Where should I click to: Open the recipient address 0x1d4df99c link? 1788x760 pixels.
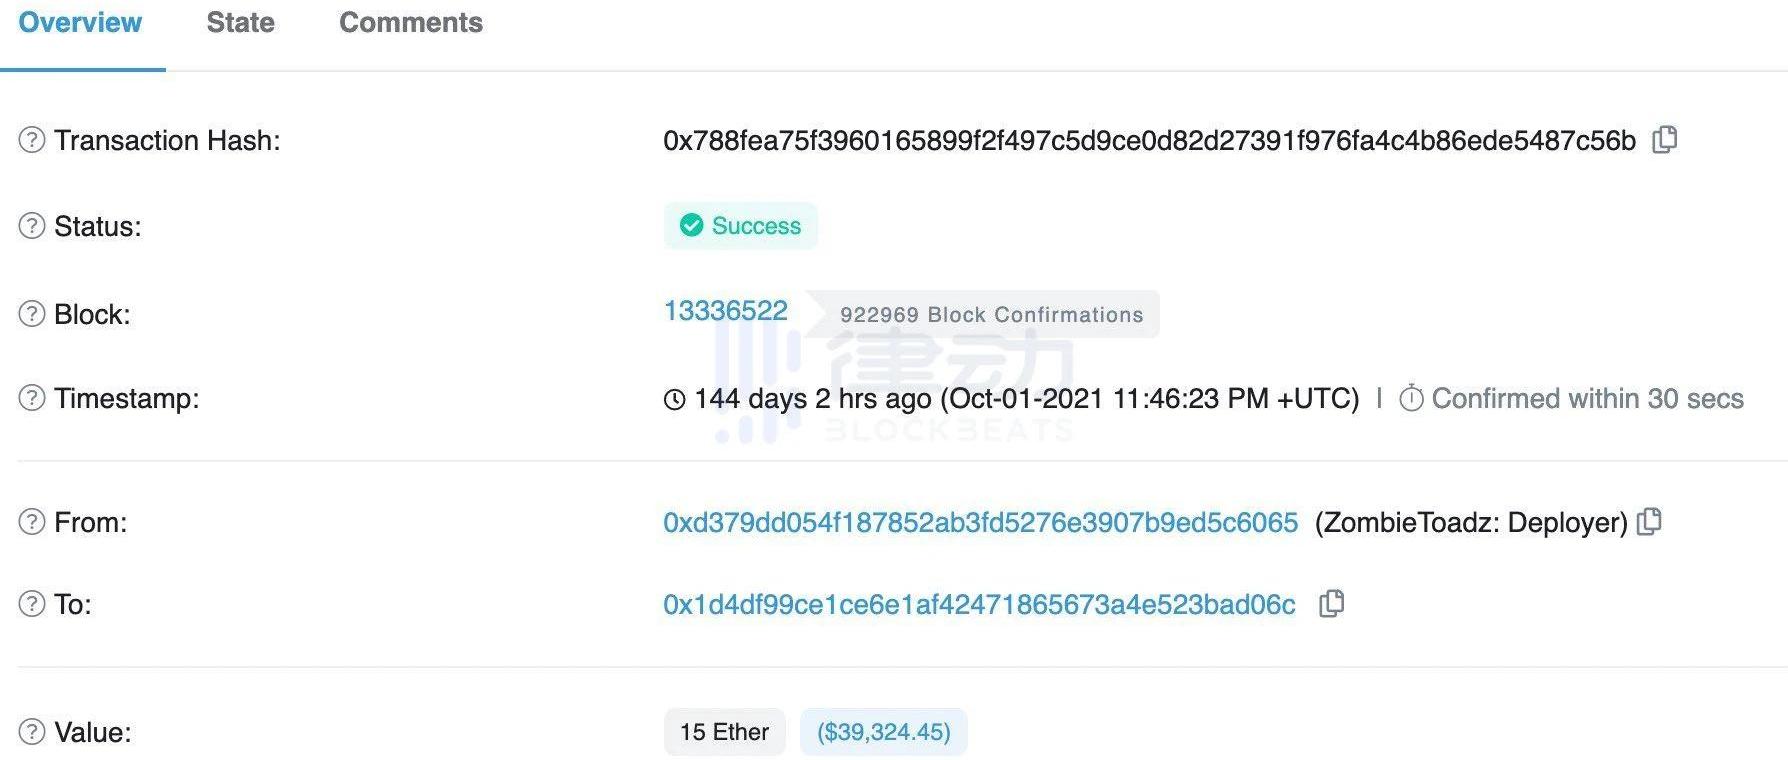[979, 605]
